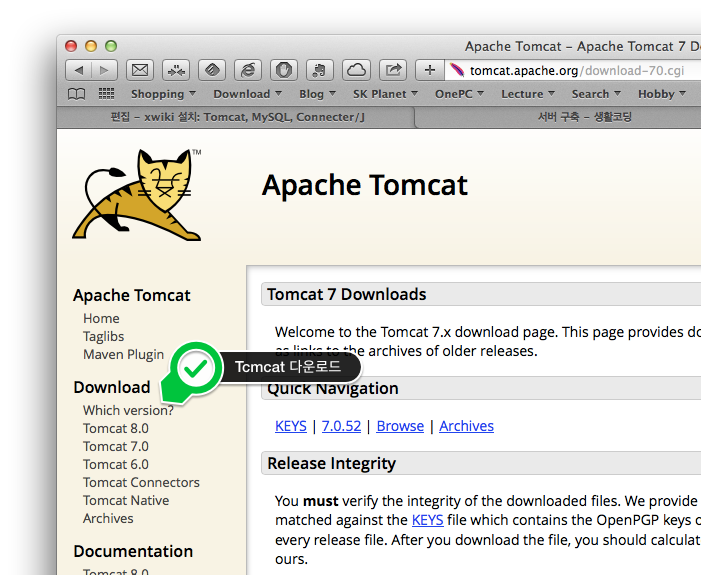Click the mail envelope toolbar icon
This screenshot has width=701, height=575.
click(x=140, y=70)
